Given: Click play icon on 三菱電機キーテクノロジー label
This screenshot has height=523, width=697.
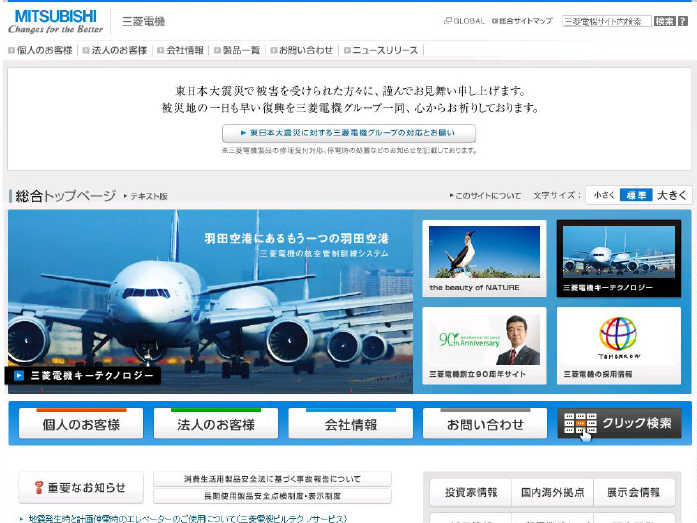Looking at the screenshot, I should click(x=19, y=375).
